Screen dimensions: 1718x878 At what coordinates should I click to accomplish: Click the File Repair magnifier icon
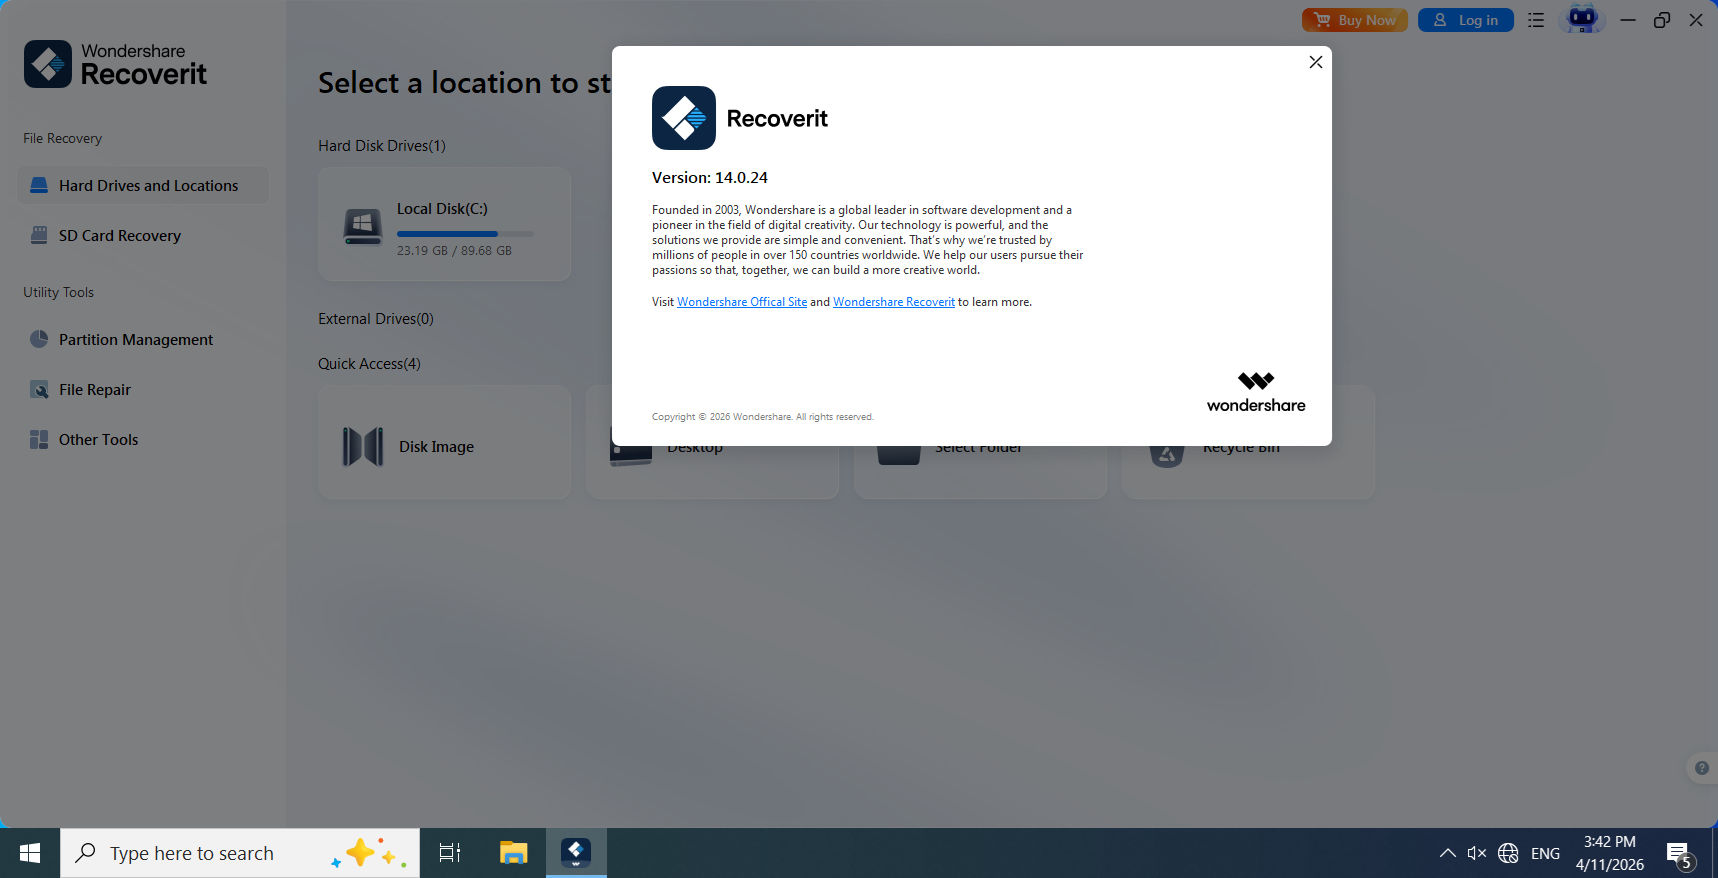coord(39,389)
